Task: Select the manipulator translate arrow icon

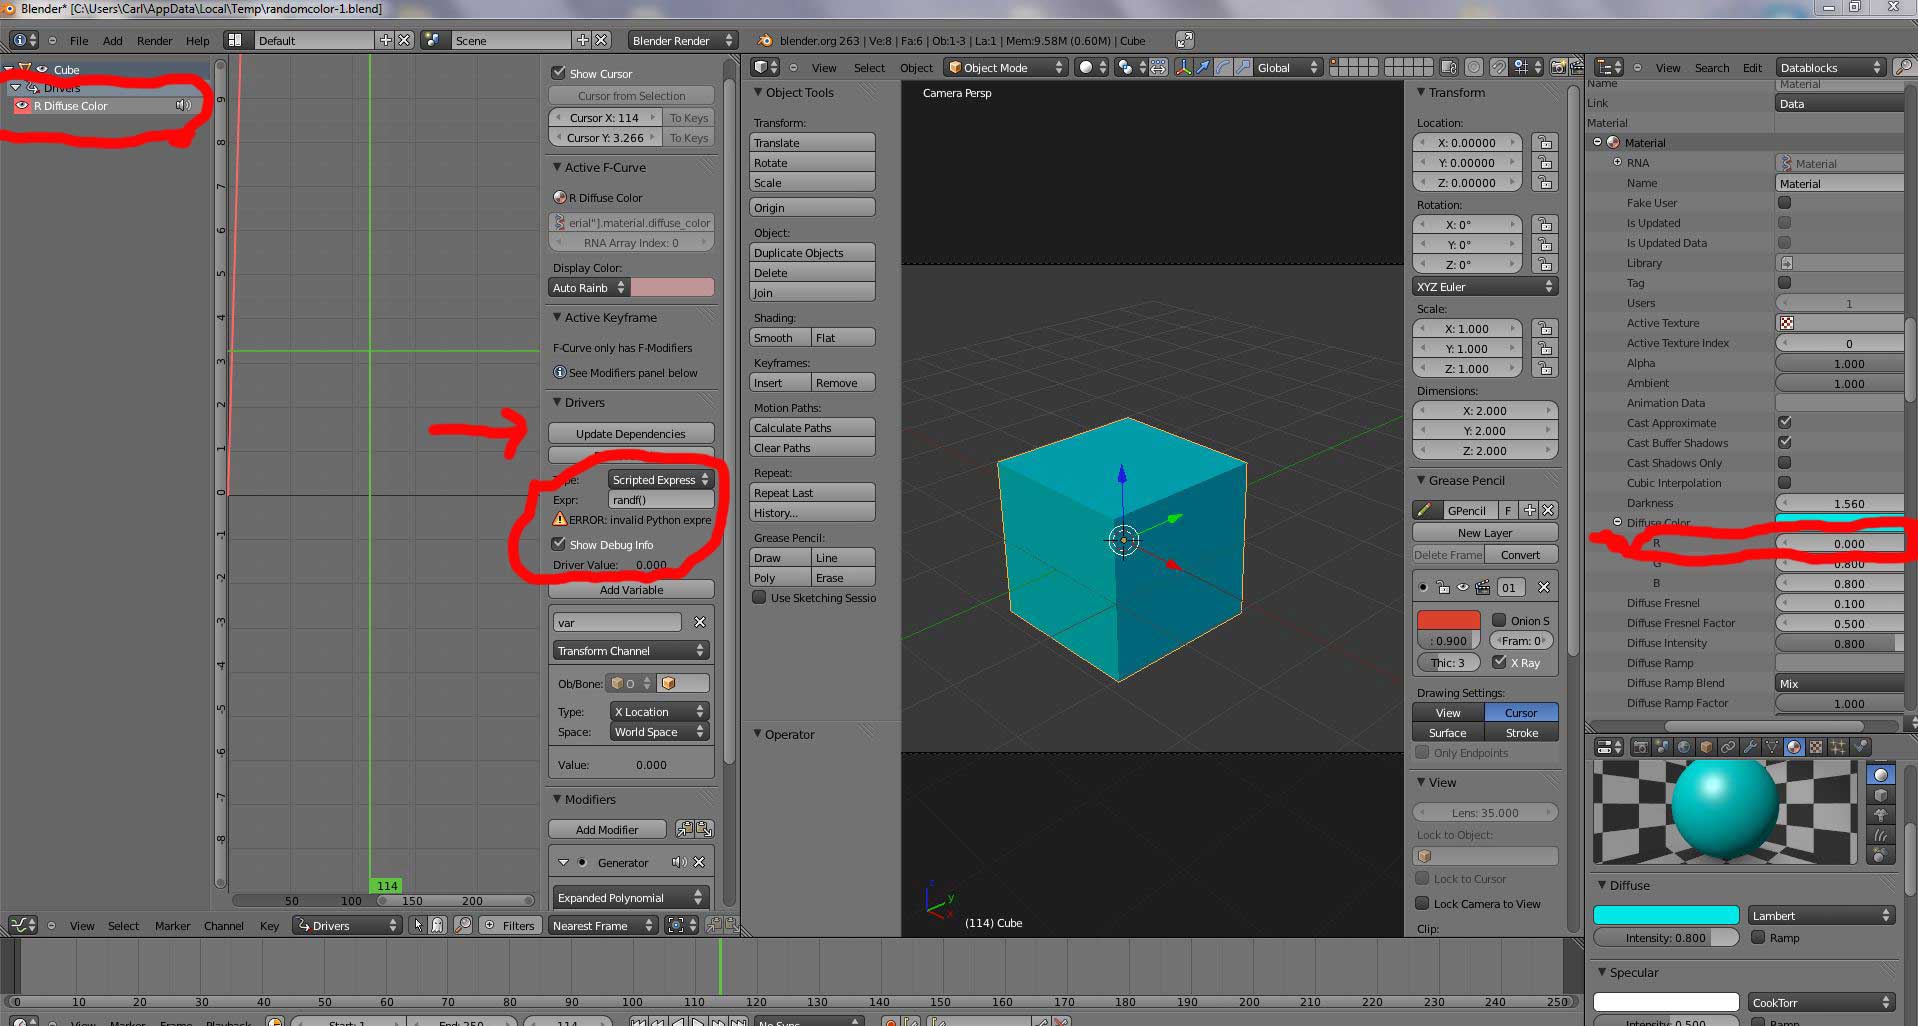Action: click(x=1203, y=67)
